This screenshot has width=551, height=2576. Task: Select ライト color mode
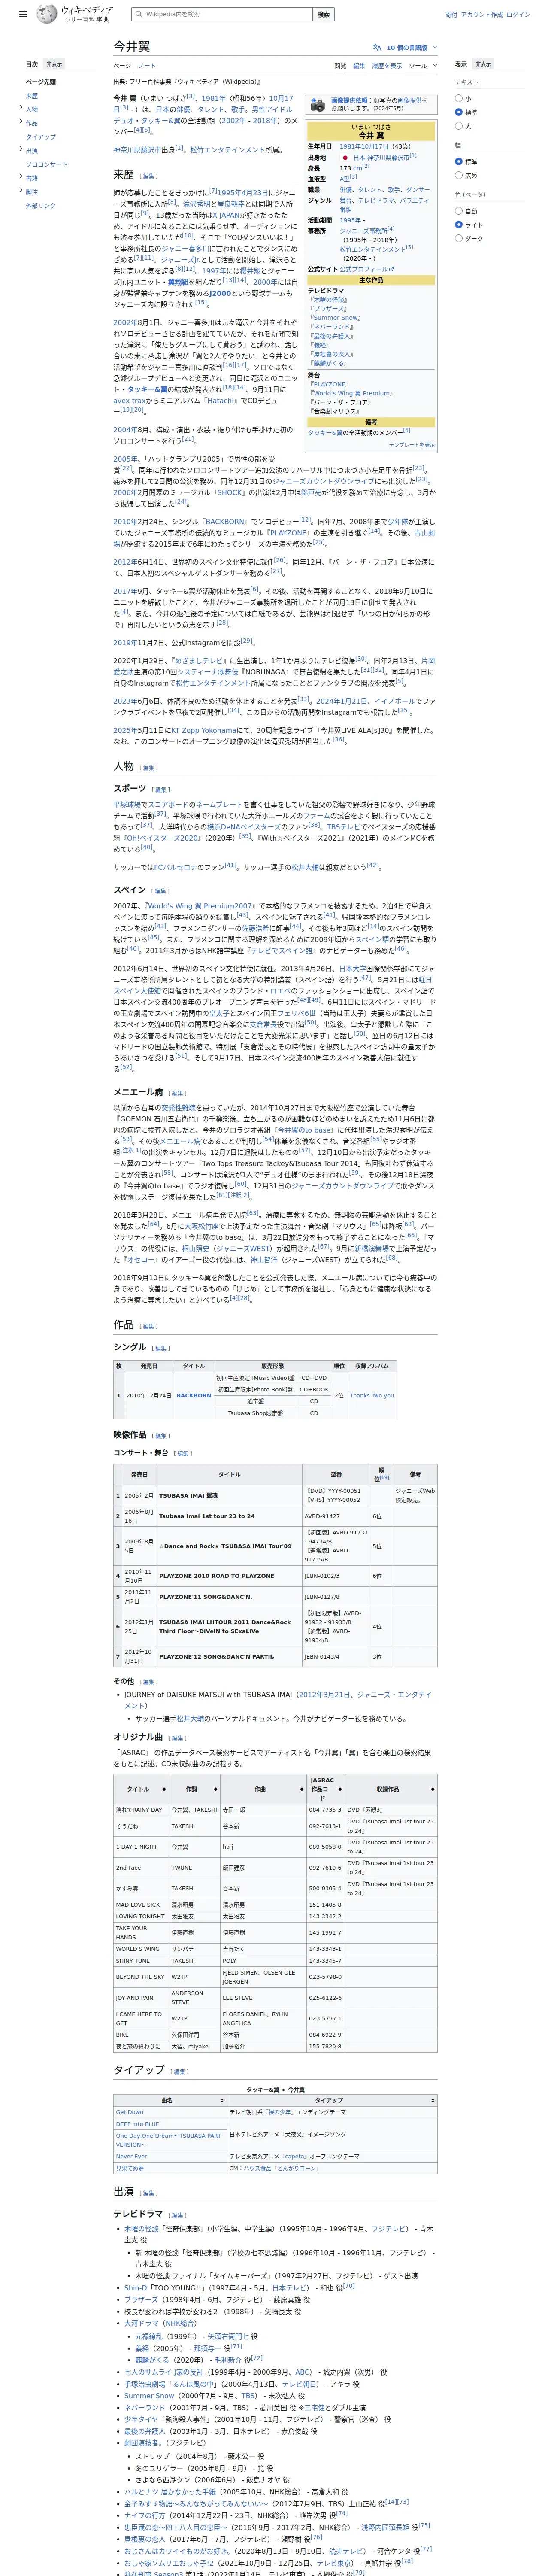(x=459, y=225)
